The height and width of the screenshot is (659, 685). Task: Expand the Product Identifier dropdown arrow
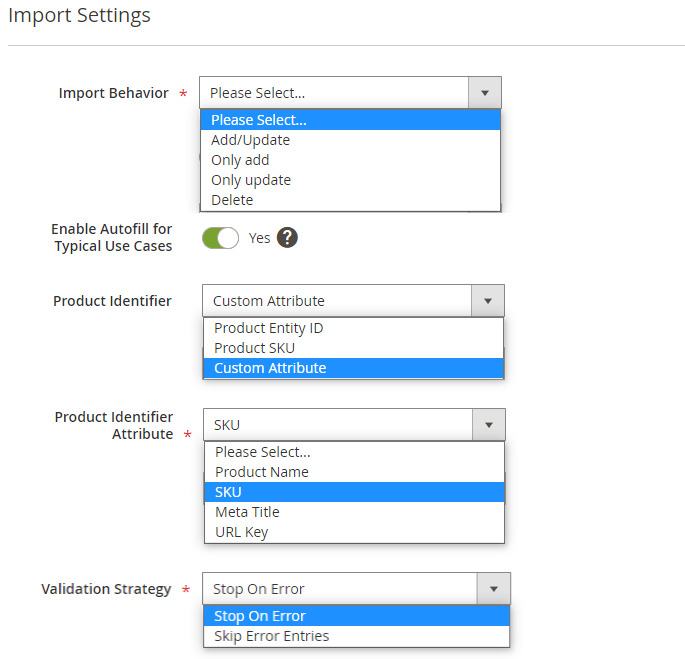coord(488,301)
